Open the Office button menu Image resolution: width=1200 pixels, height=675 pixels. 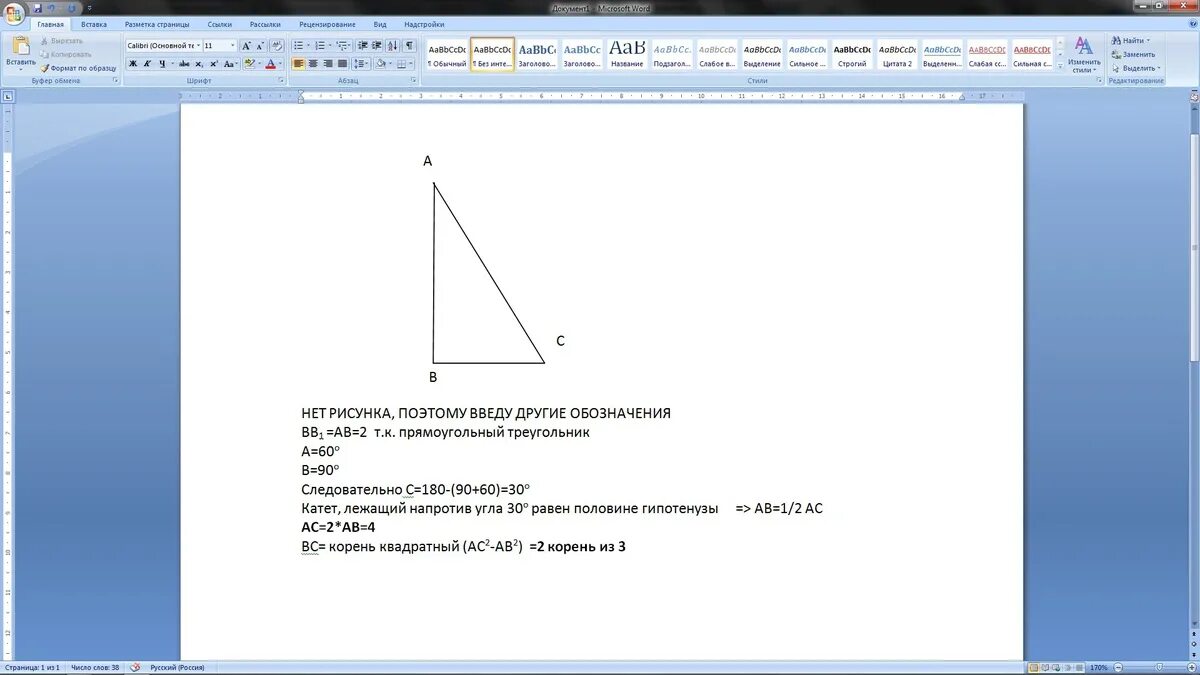[x=13, y=12]
